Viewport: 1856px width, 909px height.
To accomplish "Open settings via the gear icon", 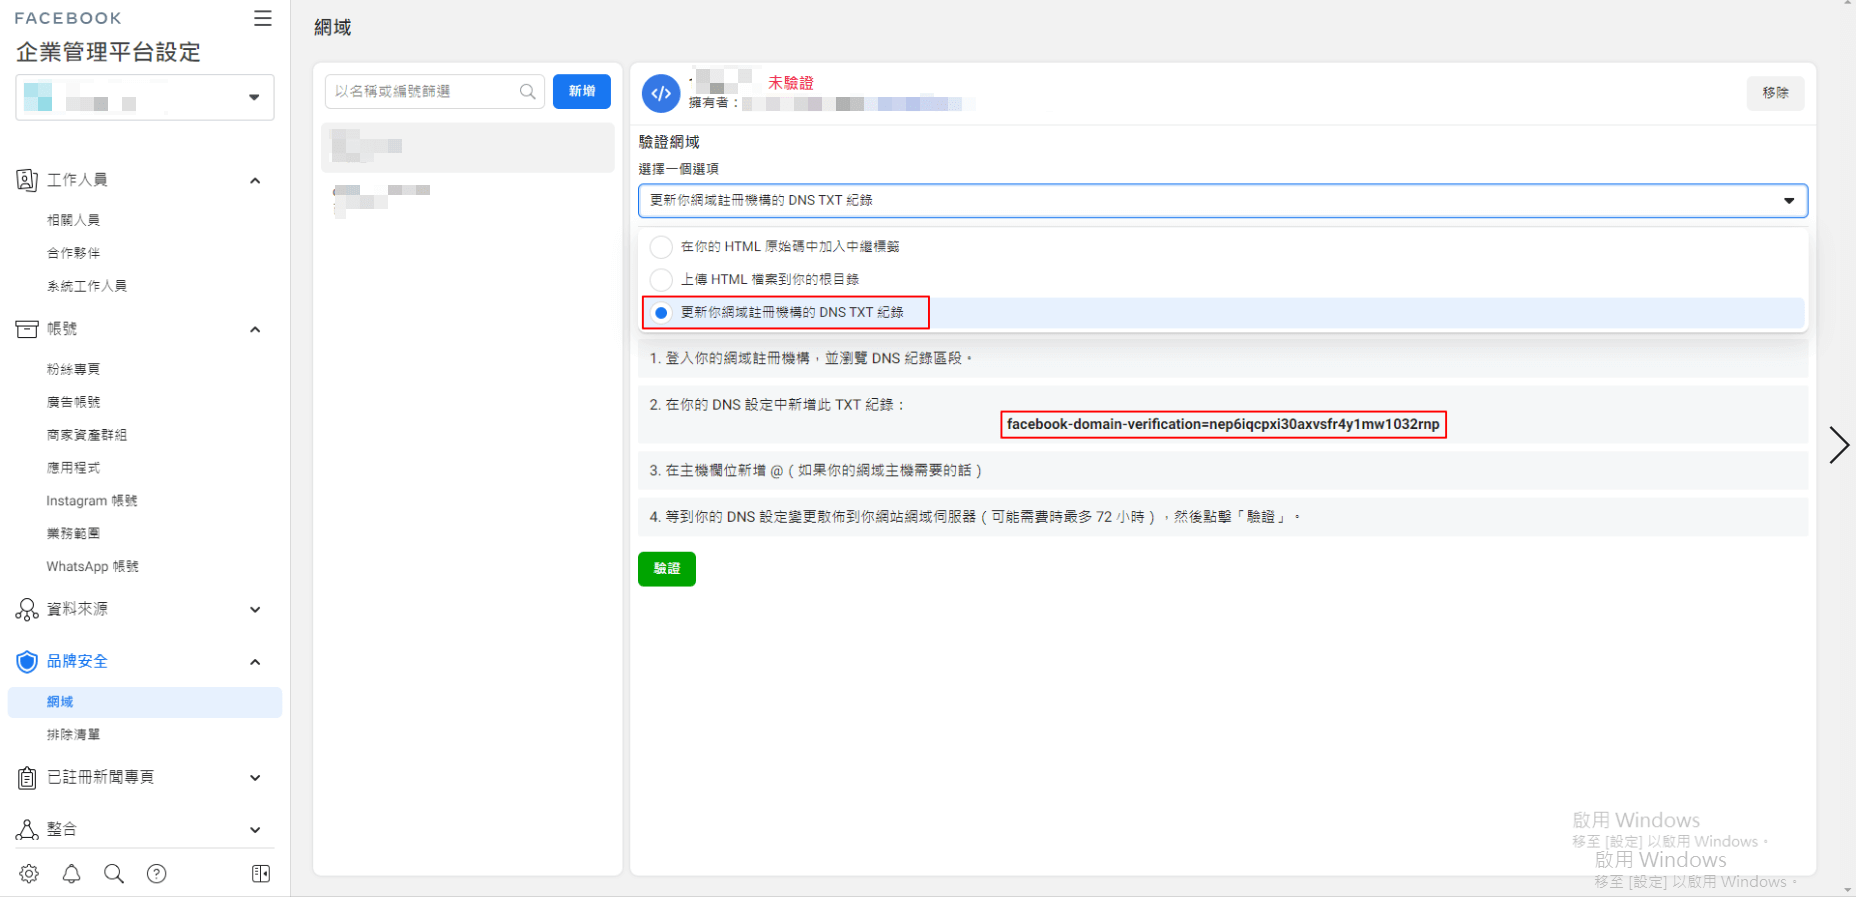I will click(x=29, y=874).
